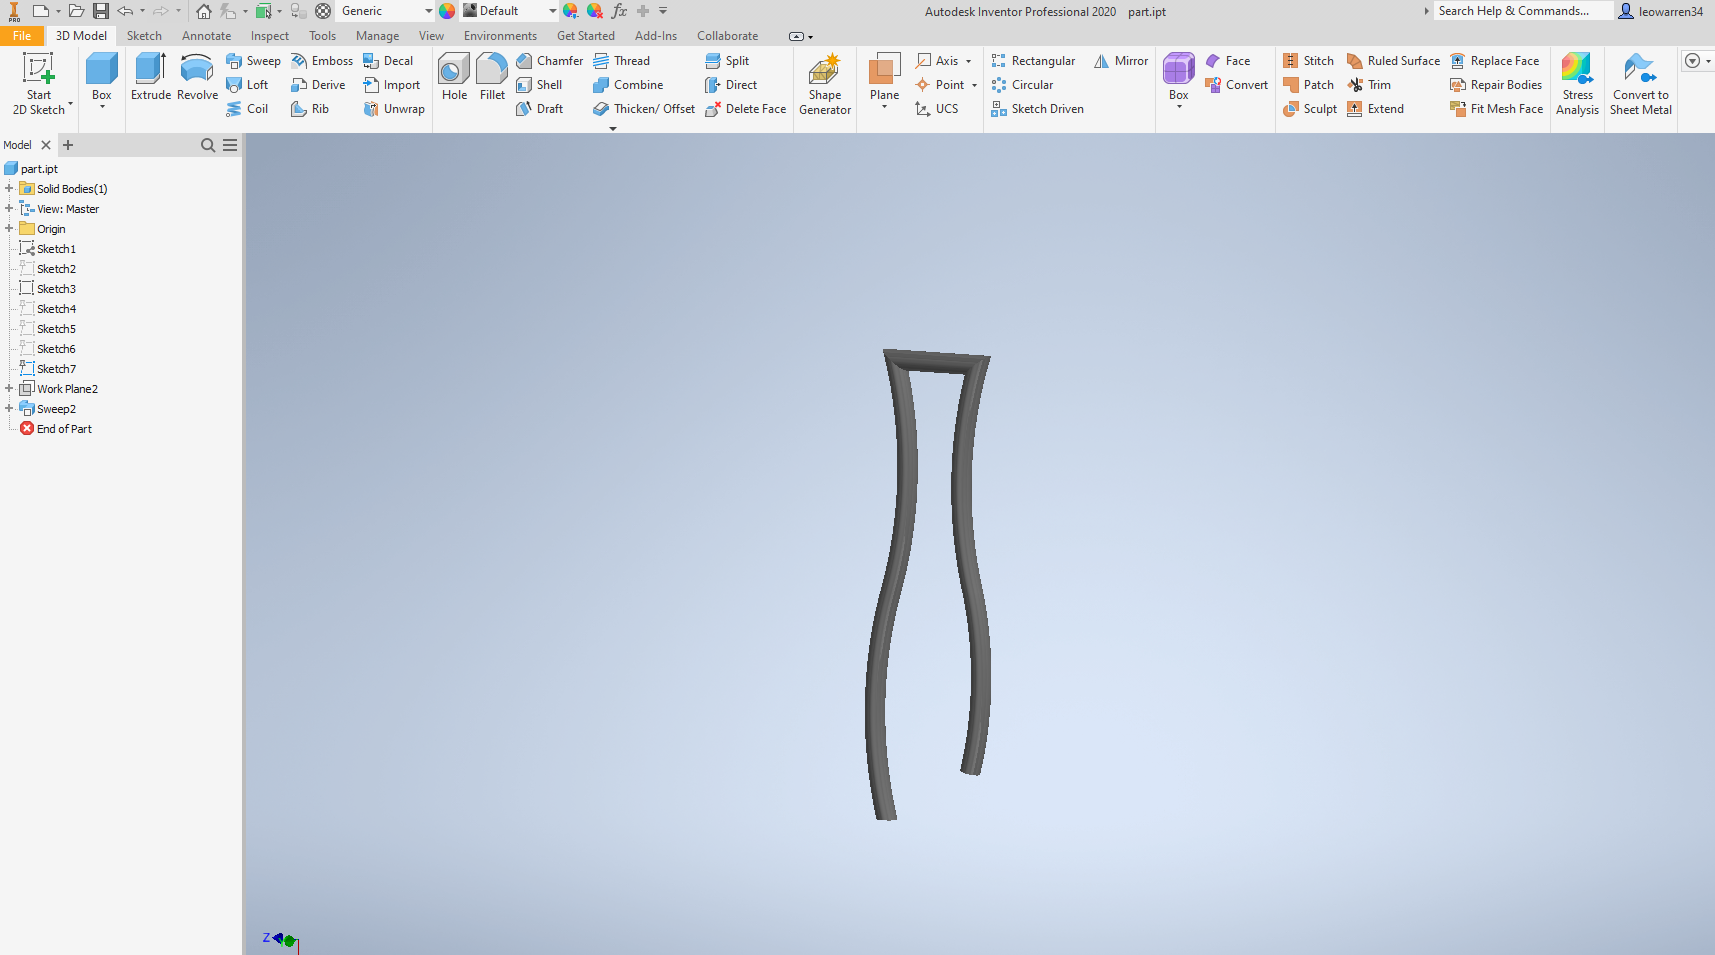Image resolution: width=1715 pixels, height=955 pixels.
Task: Switch to the Sketch ribbon tab
Action: [144, 35]
